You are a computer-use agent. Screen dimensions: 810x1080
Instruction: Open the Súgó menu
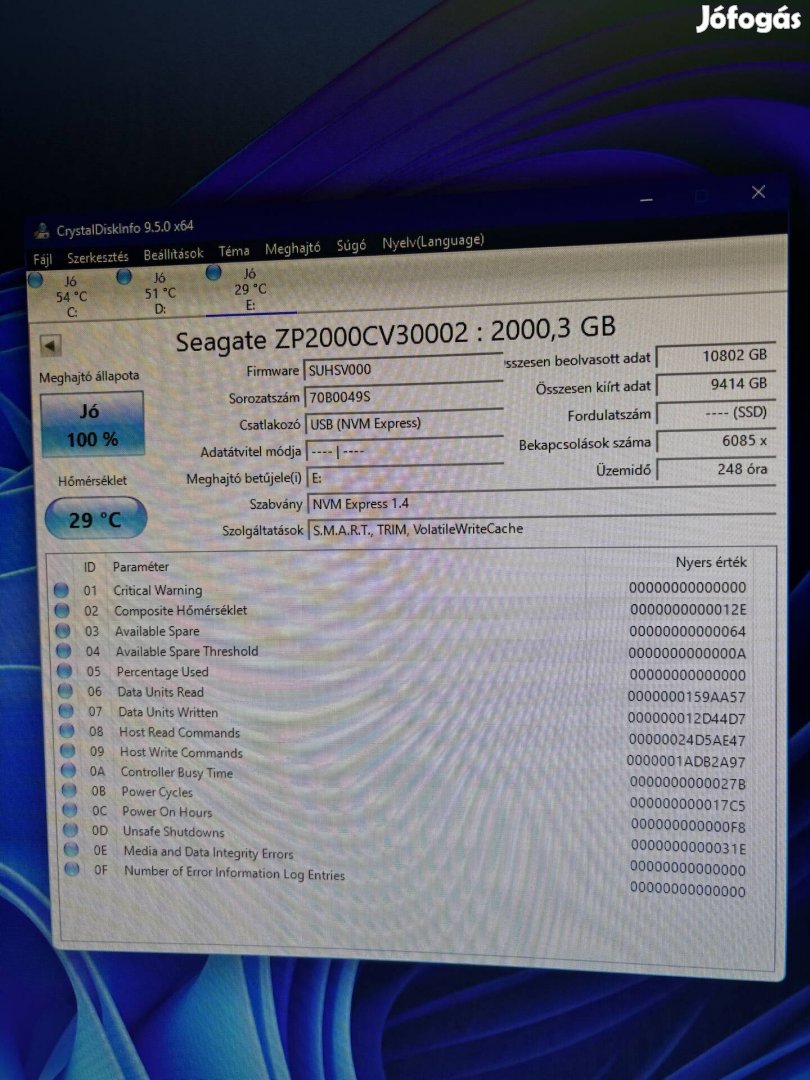[351, 245]
